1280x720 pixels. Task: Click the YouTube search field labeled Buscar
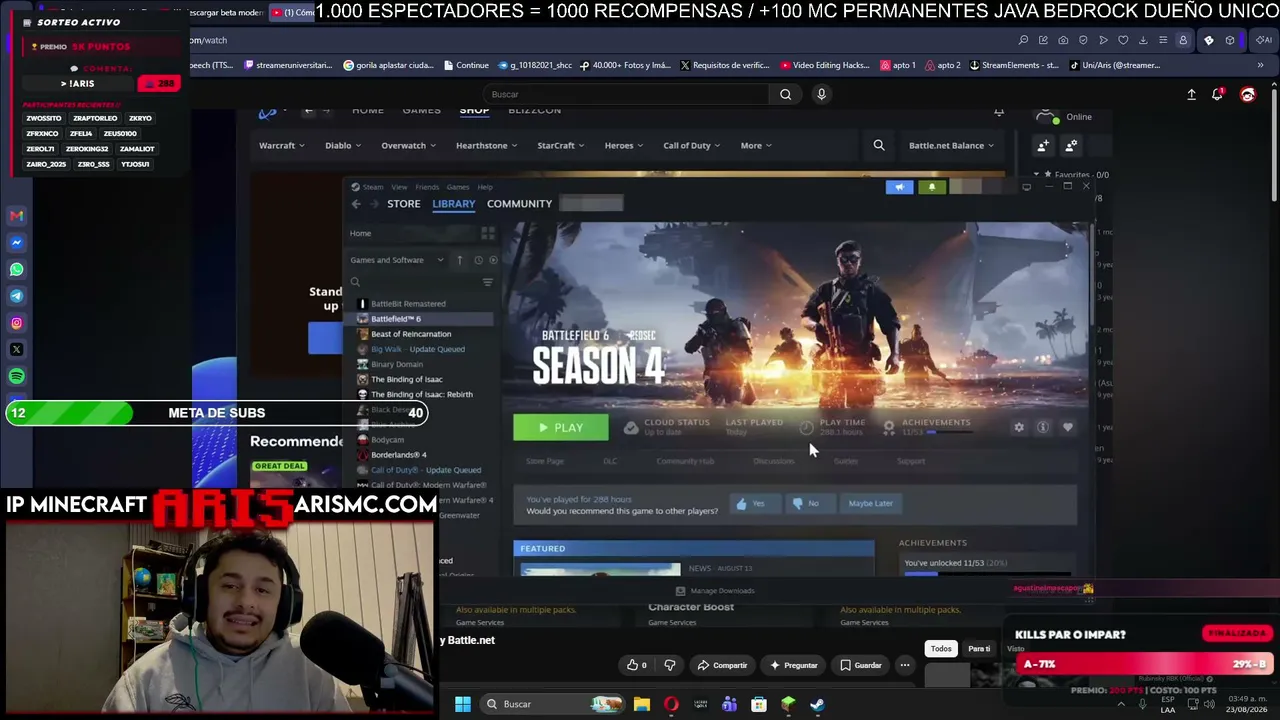[x=627, y=94]
